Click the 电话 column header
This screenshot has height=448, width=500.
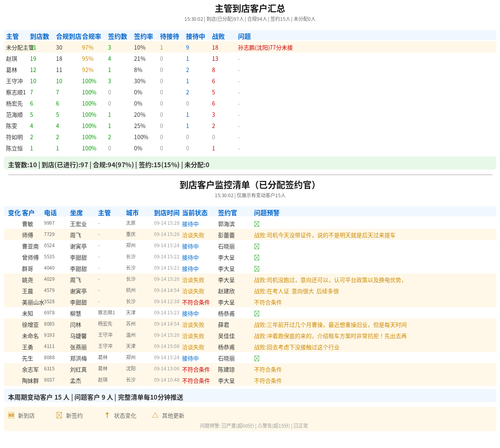click(x=50, y=213)
